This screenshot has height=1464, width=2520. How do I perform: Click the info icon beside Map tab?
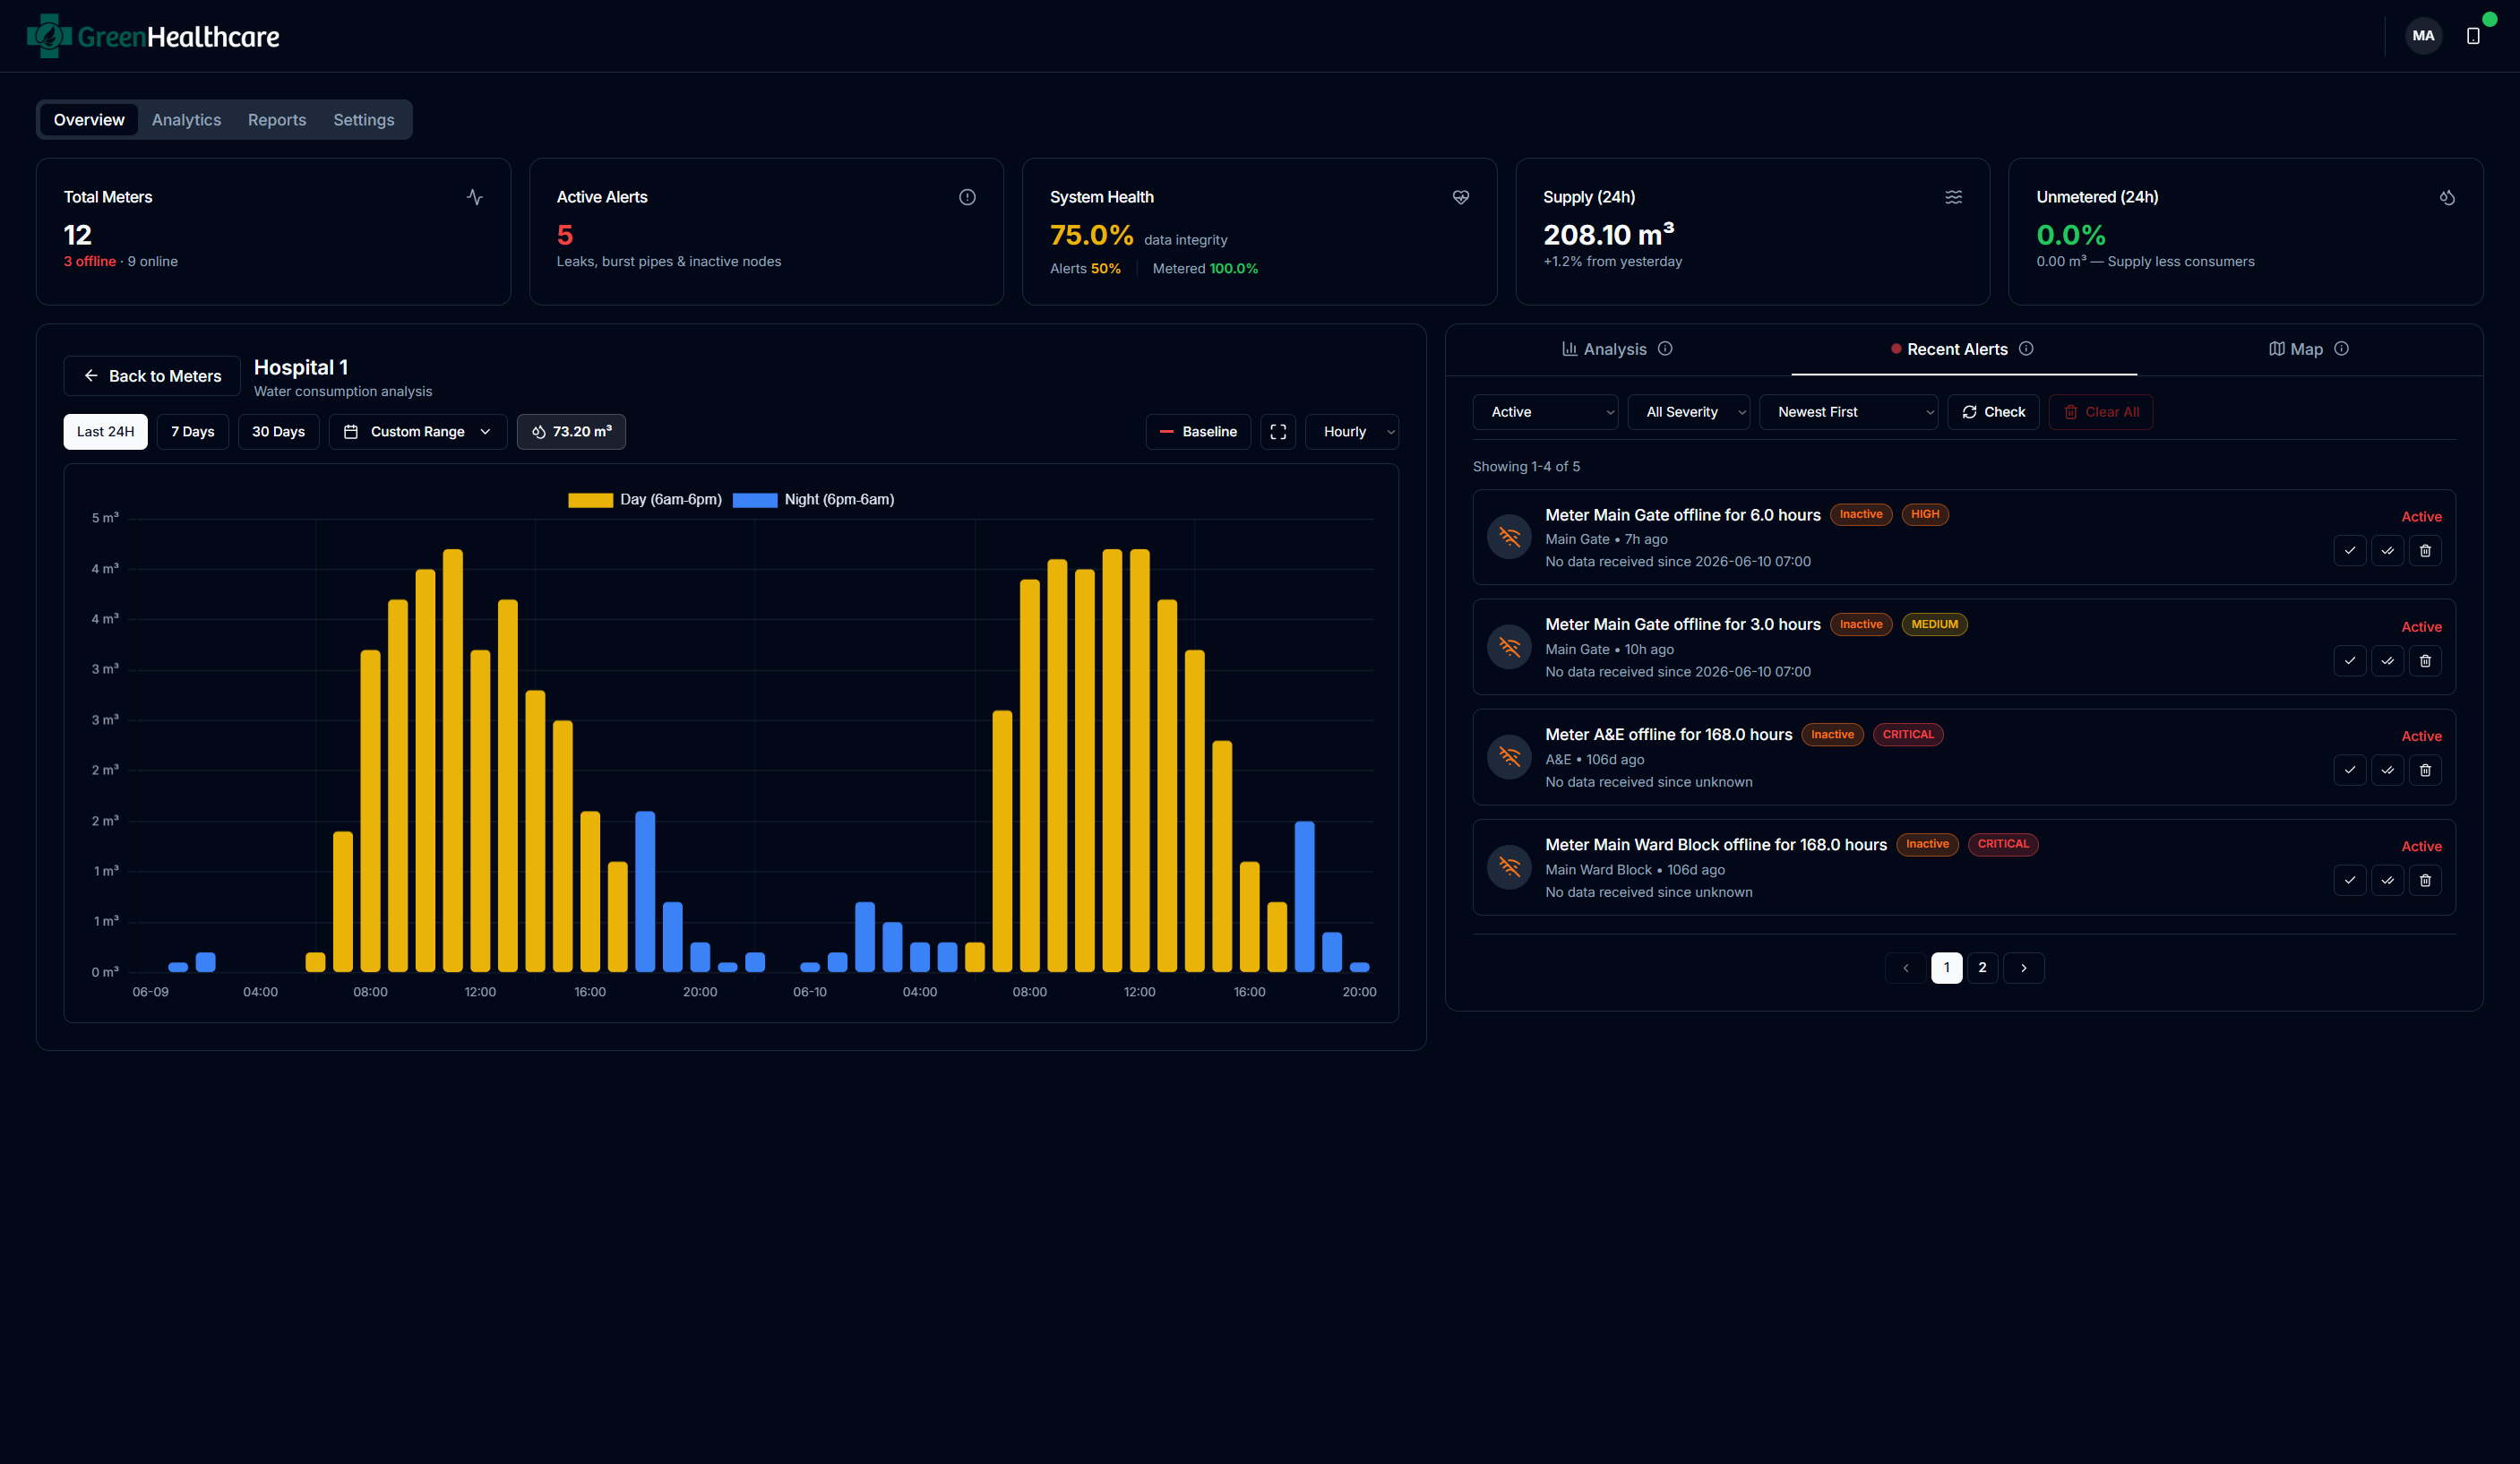2341,349
